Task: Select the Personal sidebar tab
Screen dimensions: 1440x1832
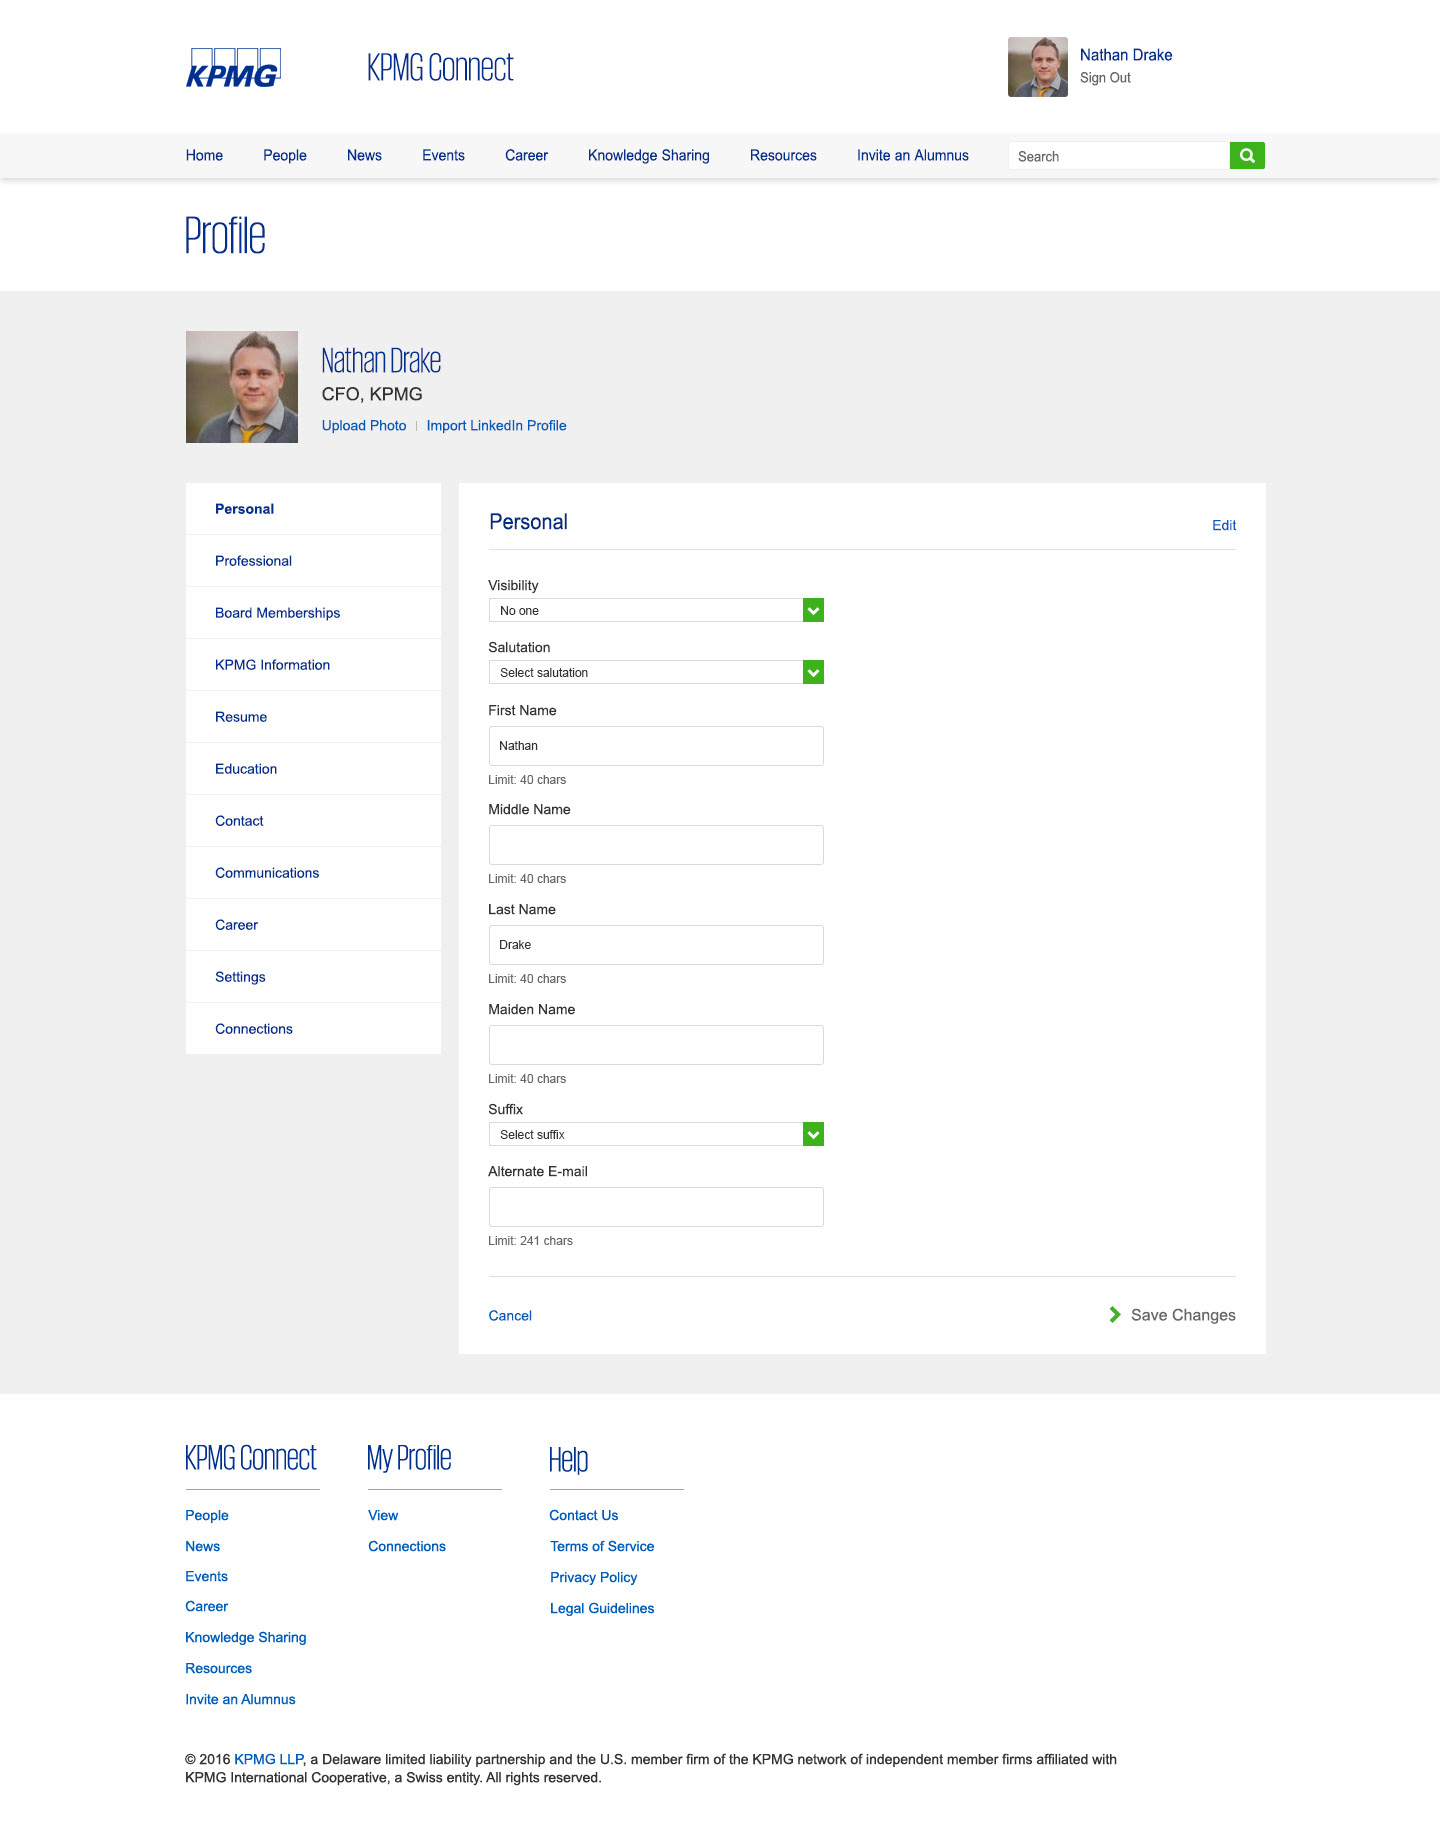Action: click(x=313, y=509)
